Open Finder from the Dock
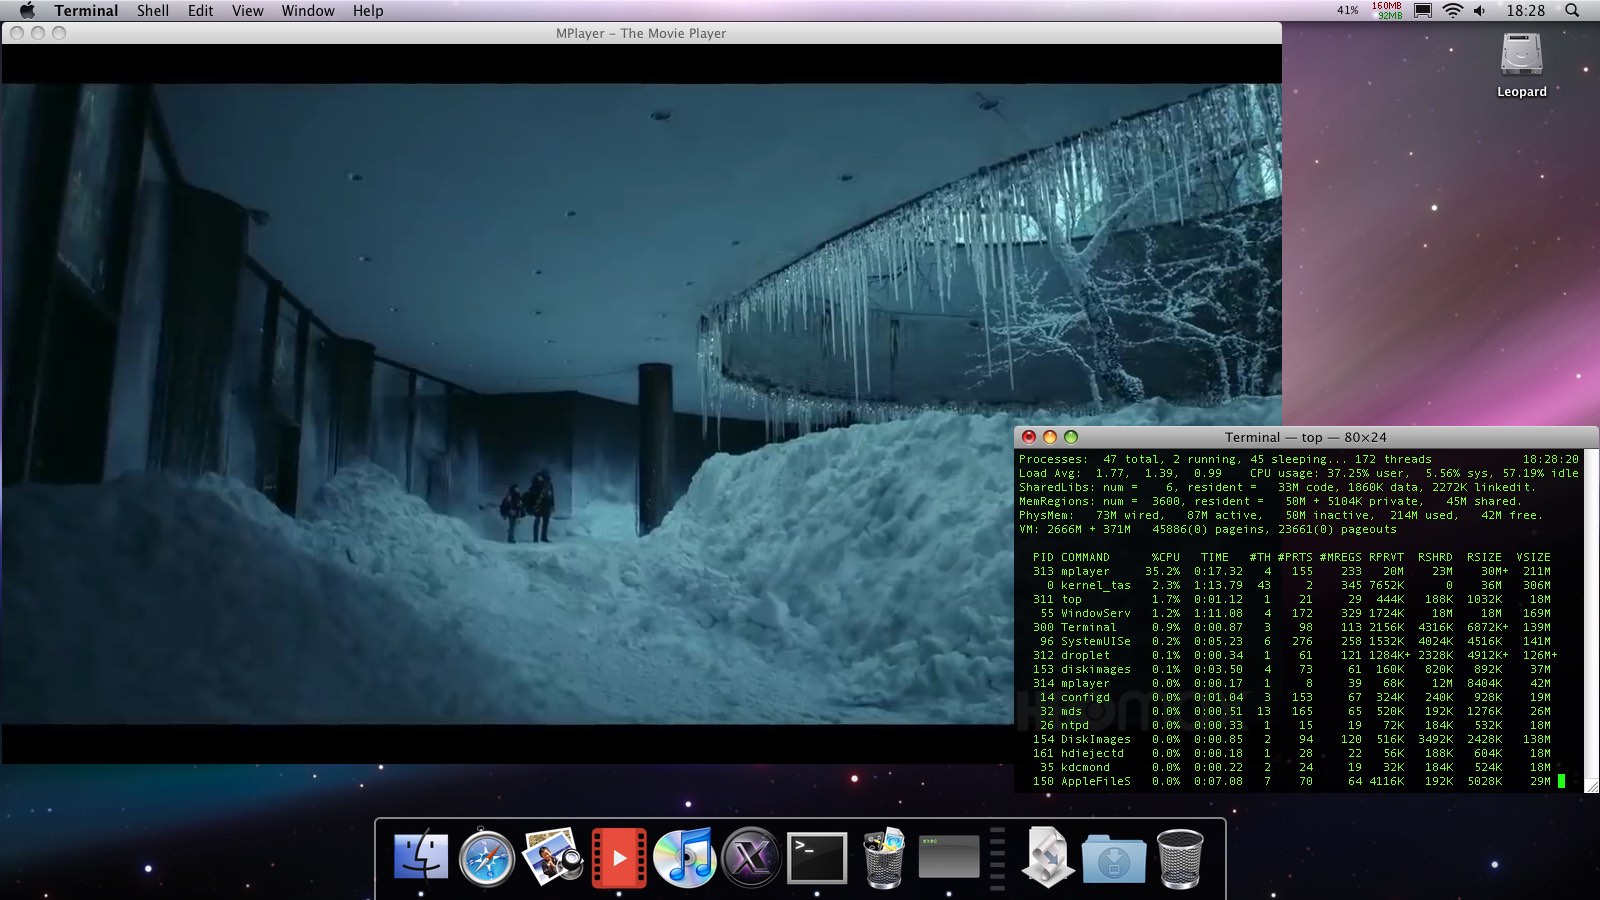The height and width of the screenshot is (900, 1600). 422,856
